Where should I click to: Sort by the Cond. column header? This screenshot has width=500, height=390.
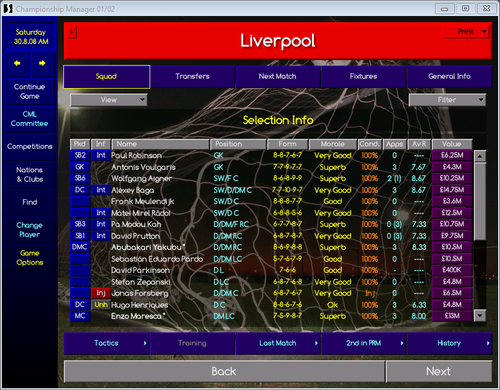tap(370, 144)
